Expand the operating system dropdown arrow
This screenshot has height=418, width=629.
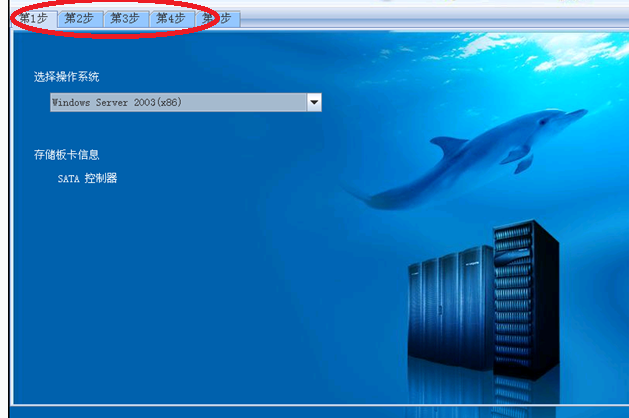point(314,102)
